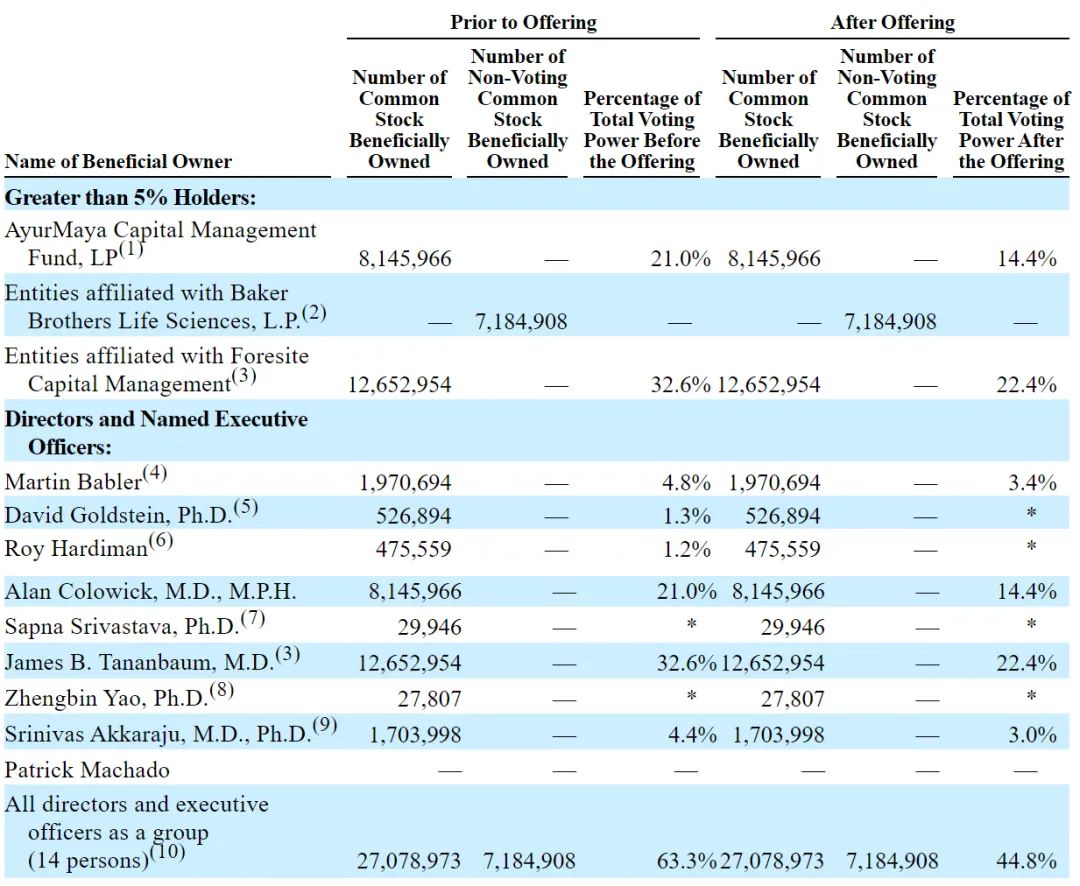Click the 3.0% value for Srinivas Akkaraju
This screenshot has width=1080, height=886.
click(1032, 735)
